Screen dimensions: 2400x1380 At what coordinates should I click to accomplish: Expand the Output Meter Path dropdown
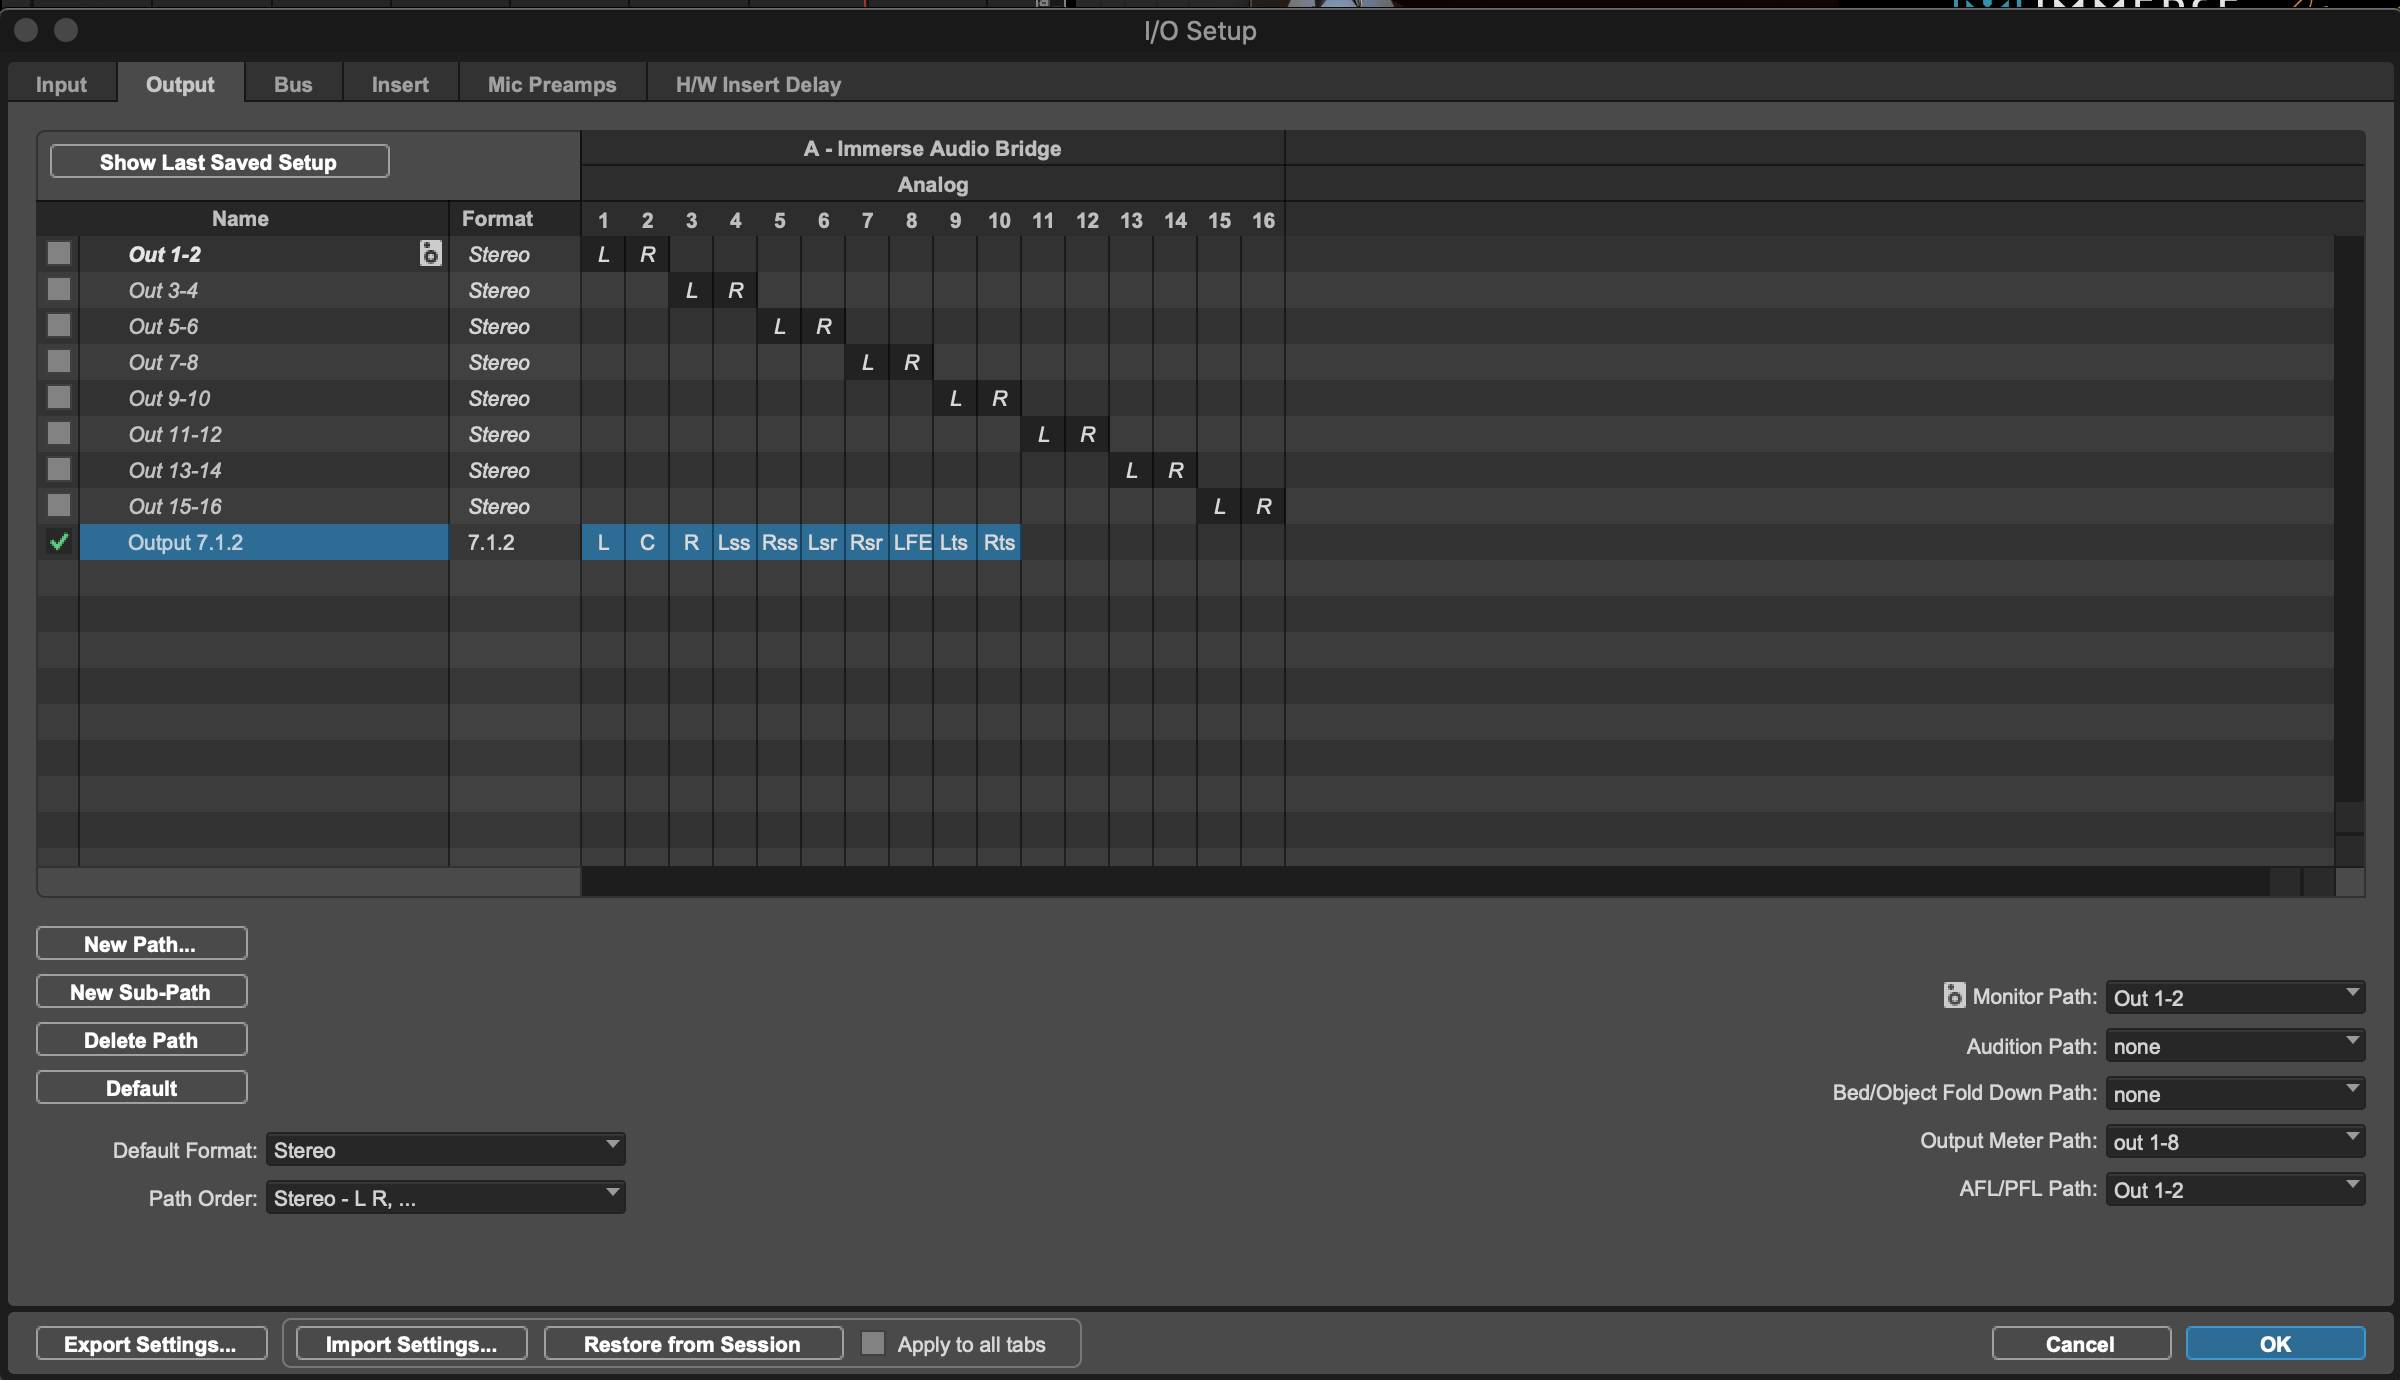2234,1141
